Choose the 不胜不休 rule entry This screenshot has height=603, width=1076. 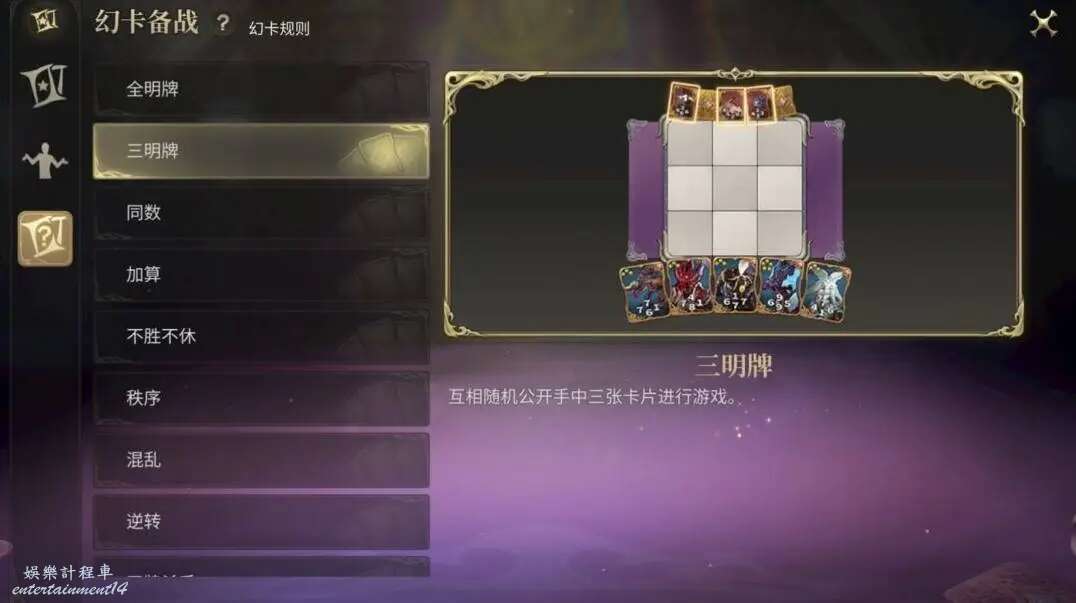(x=261, y=336)
